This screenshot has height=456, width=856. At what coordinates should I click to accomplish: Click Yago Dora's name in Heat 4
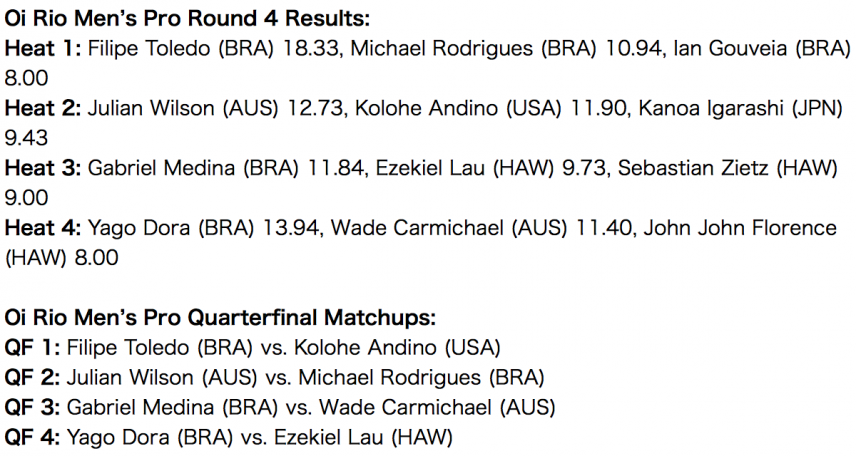tap(139, 228)
